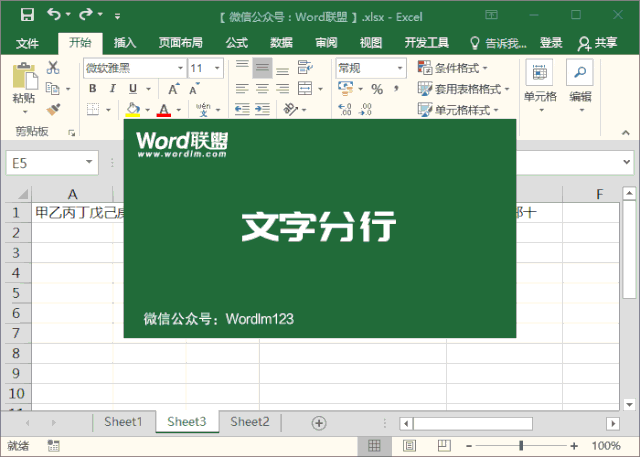Decrease indent icon

click(x=242, y=109)
